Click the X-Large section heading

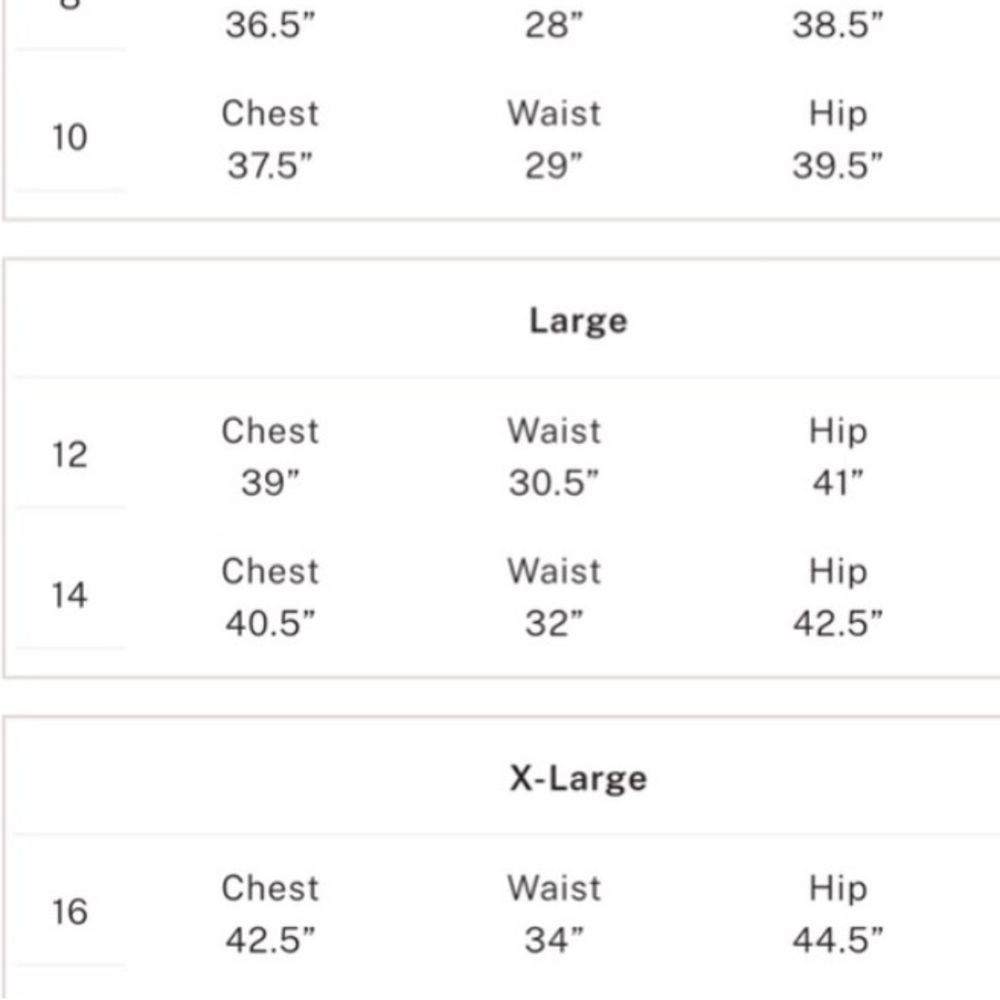(578, 778)
